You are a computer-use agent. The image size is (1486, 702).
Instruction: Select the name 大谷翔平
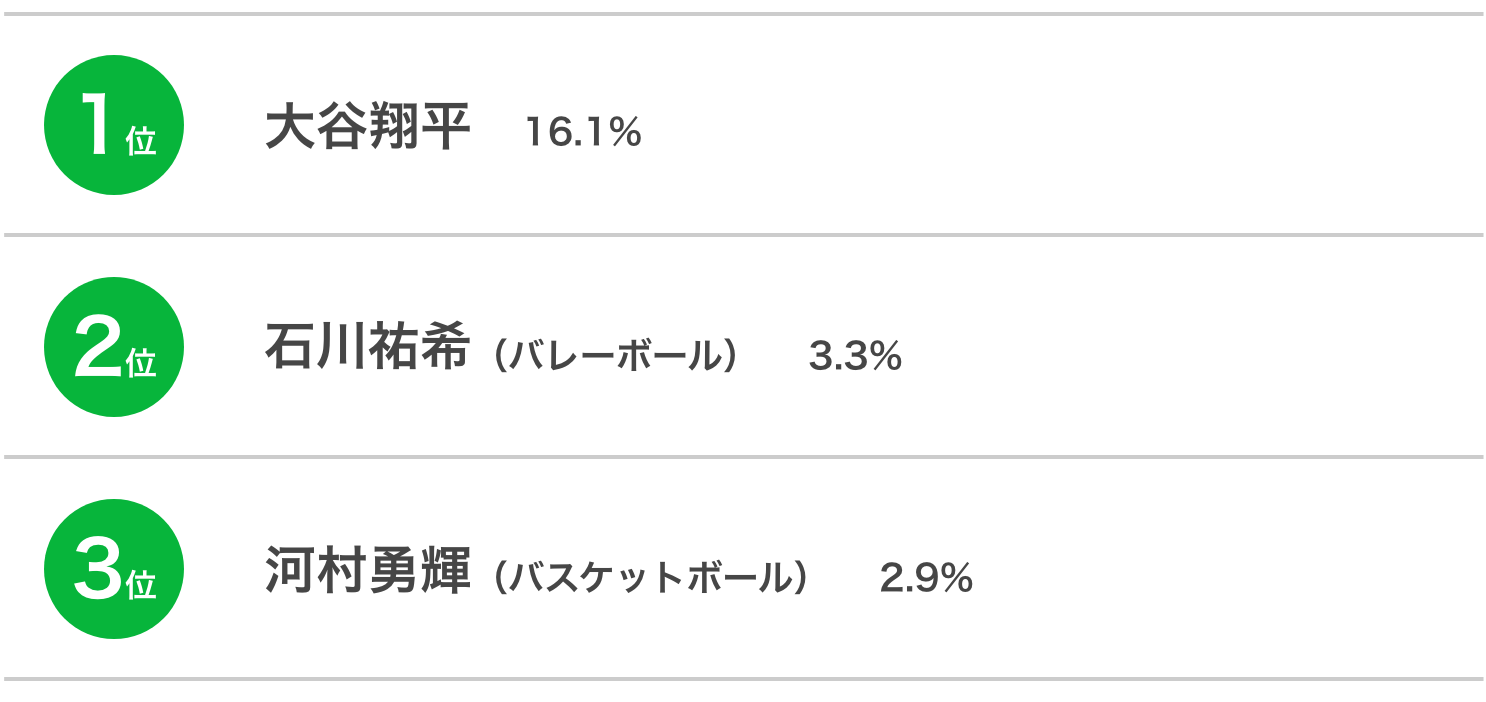368,130
